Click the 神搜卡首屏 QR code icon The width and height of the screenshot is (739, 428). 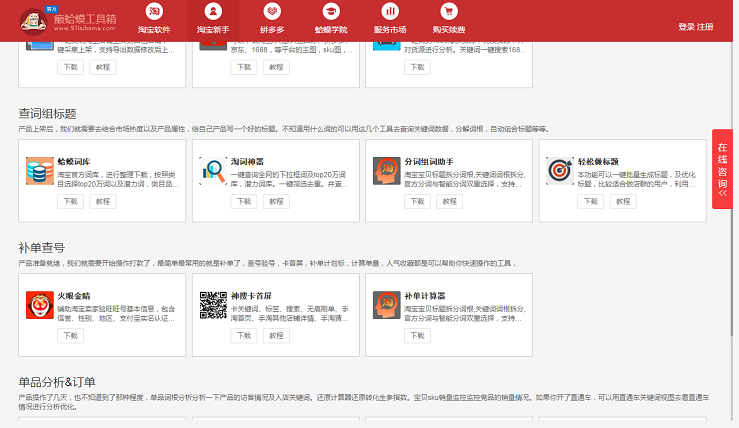pos(213,305)
